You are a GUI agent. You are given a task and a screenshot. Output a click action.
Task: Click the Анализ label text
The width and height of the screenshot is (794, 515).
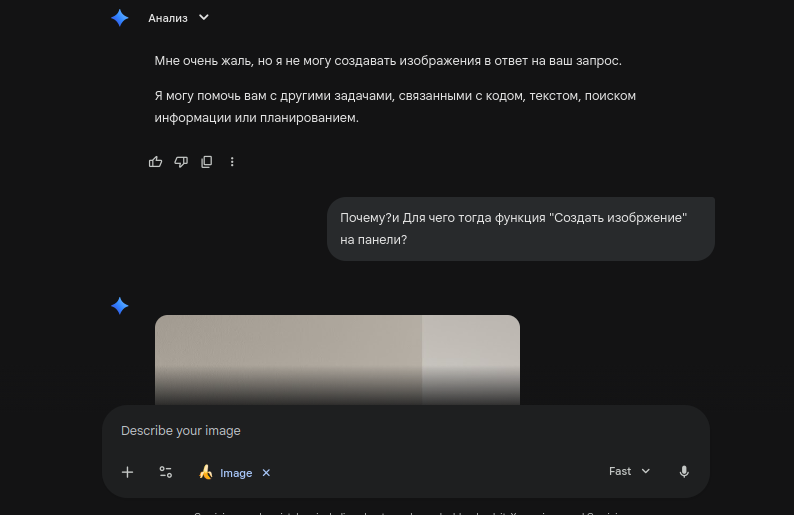[167, 18]
